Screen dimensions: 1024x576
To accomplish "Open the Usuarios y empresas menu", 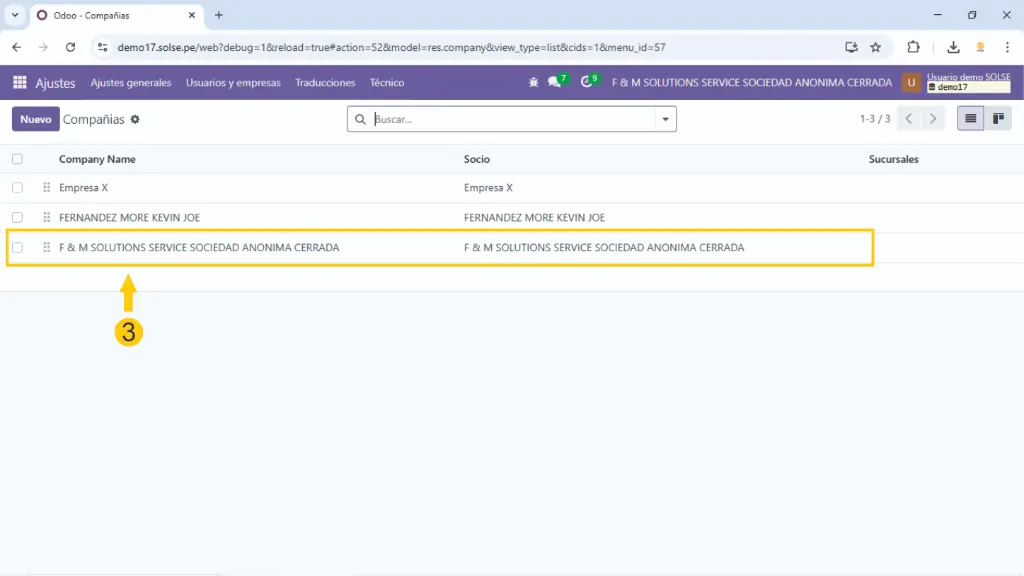I will pos(233,83).
